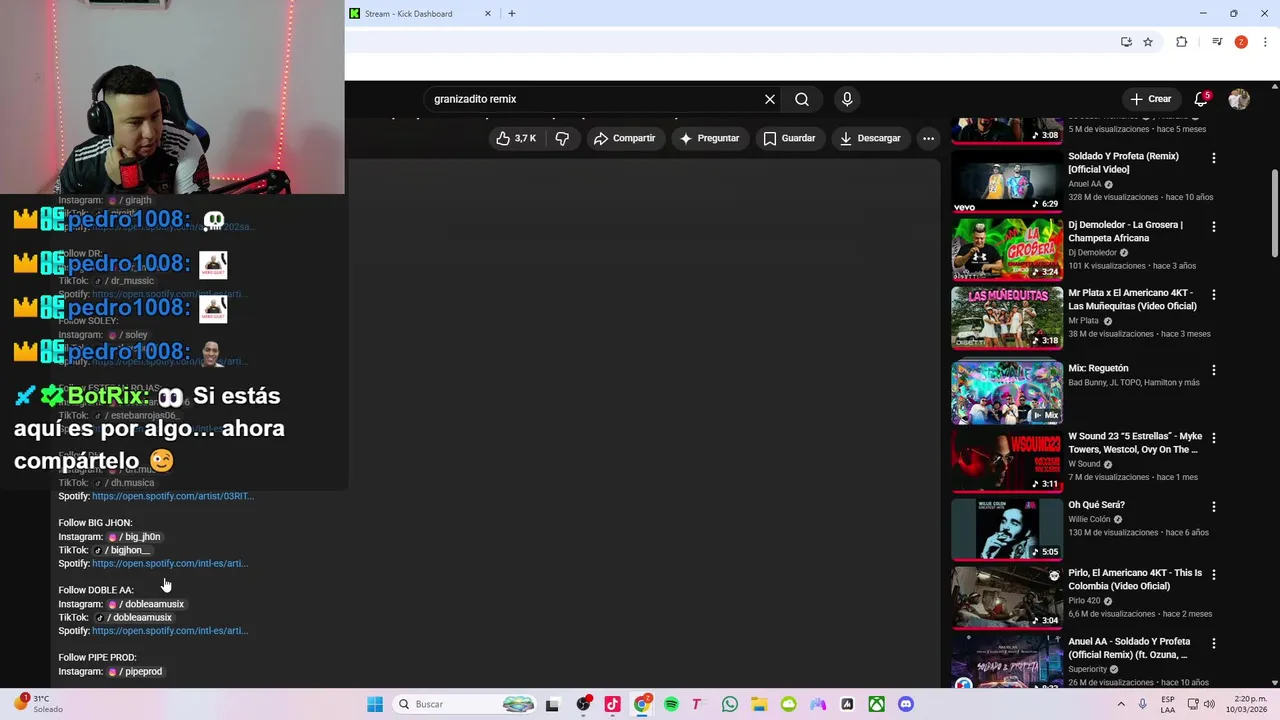The height and width of the screenshot is (720, 1280).
Task: Open Task View in the taskbar
Action: [x=552, y=704]
